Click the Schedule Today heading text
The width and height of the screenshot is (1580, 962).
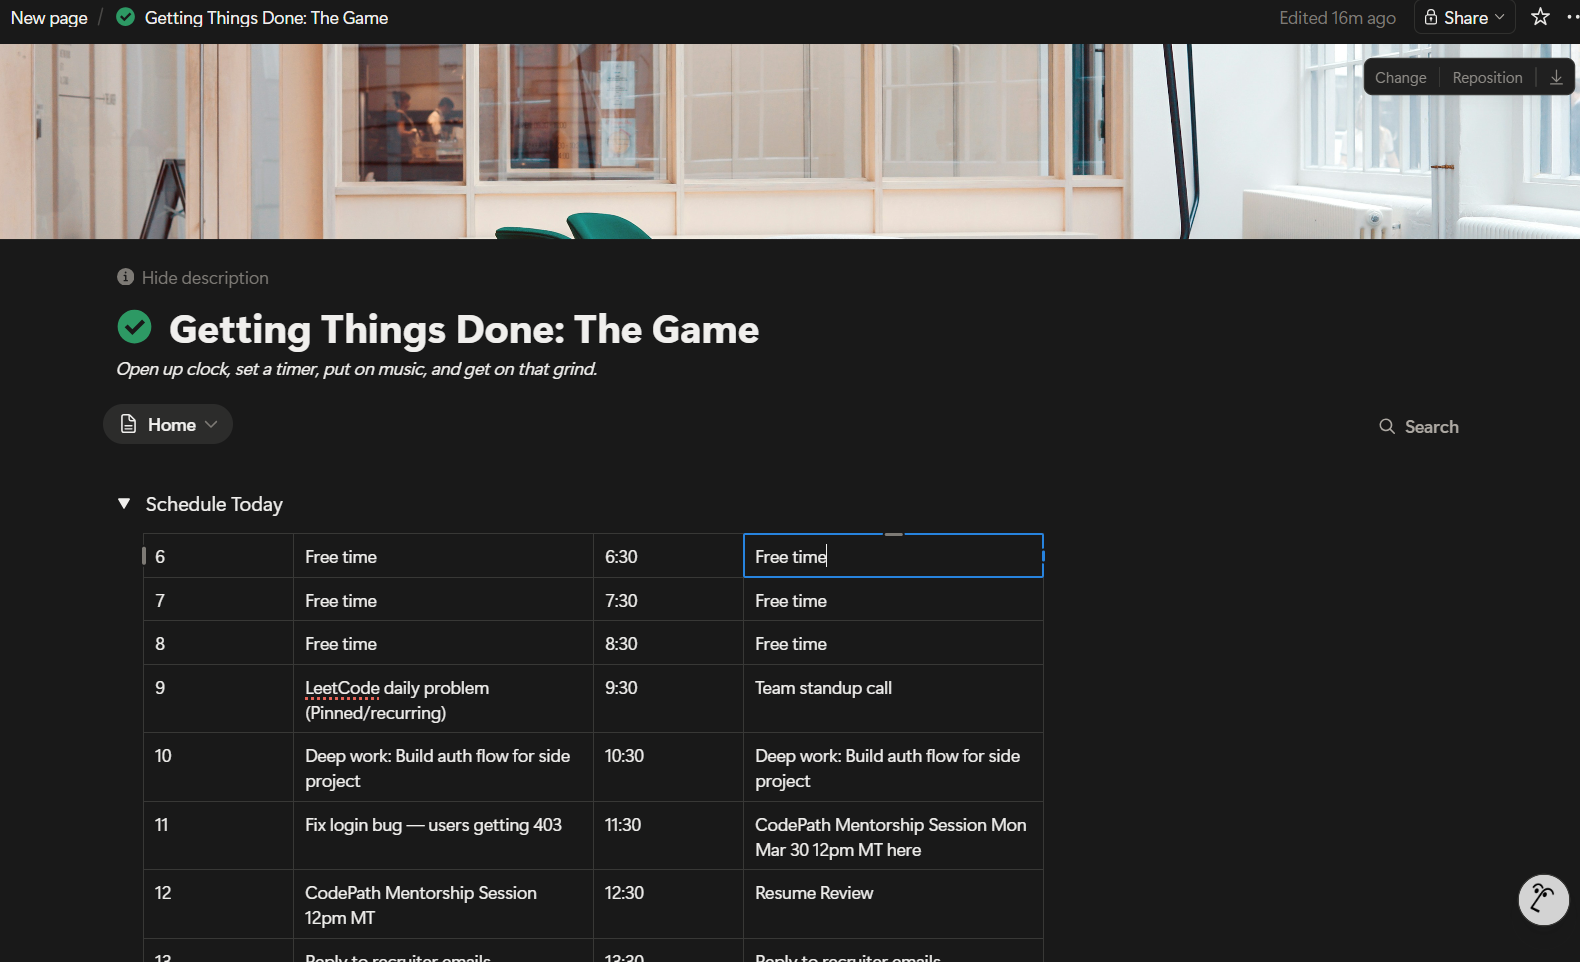[214, 504]
